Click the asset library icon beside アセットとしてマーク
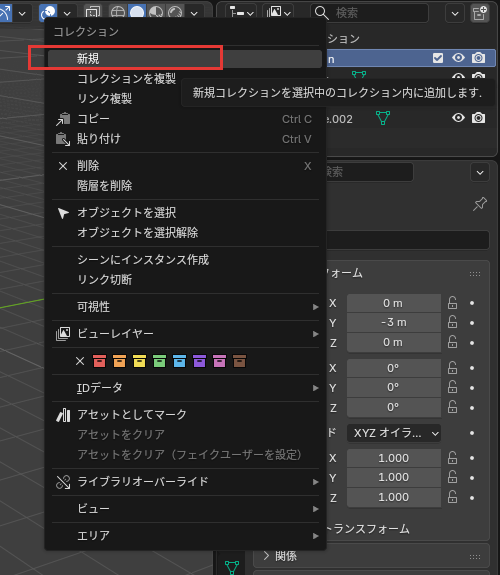The height and width of the screenshot is (575, 500). (63, 415)
